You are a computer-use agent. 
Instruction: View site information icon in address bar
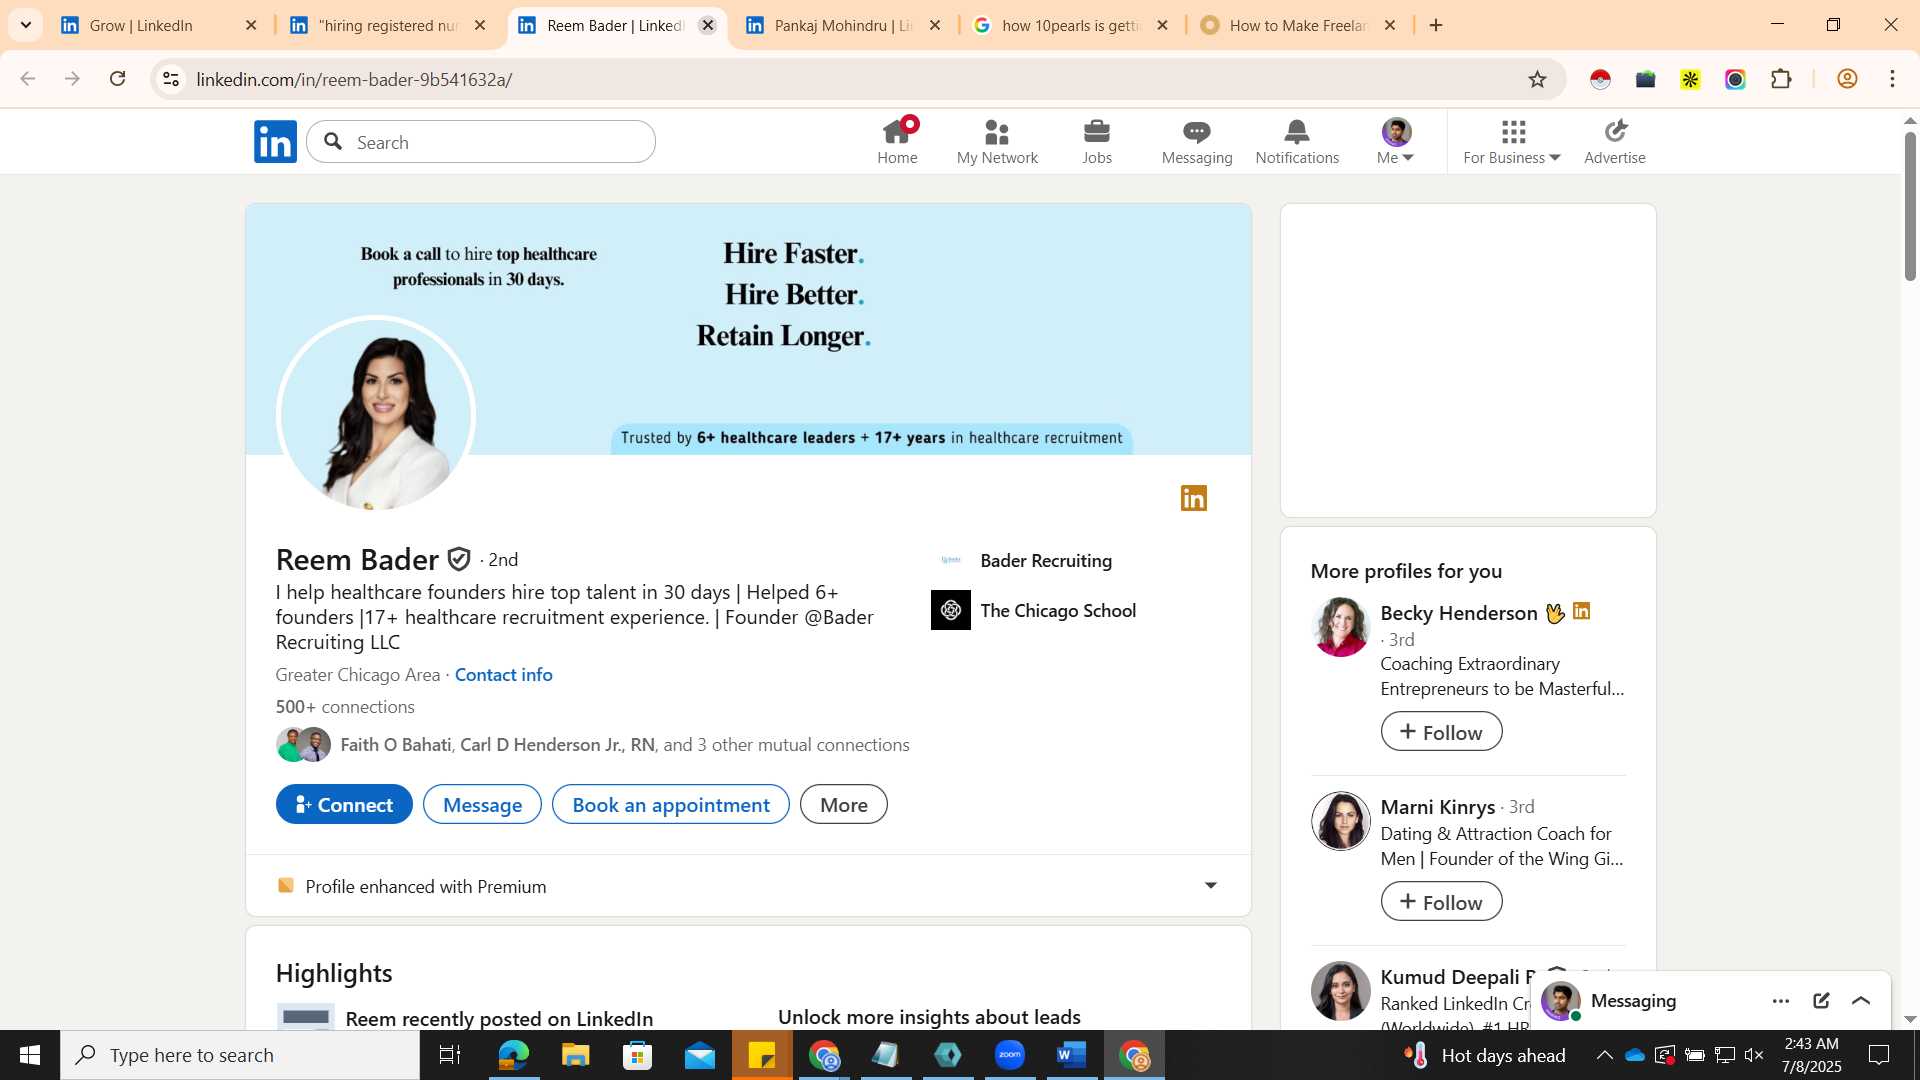[171, 79]
